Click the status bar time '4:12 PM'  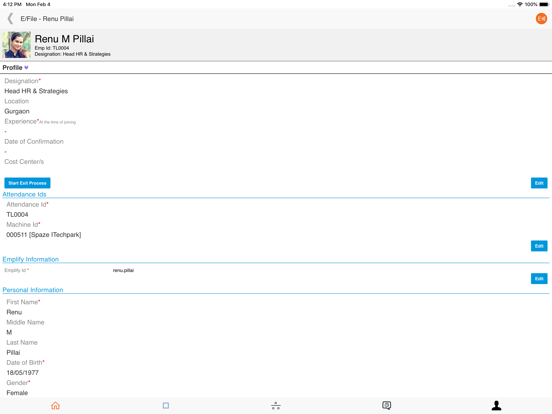coord(12,4)
